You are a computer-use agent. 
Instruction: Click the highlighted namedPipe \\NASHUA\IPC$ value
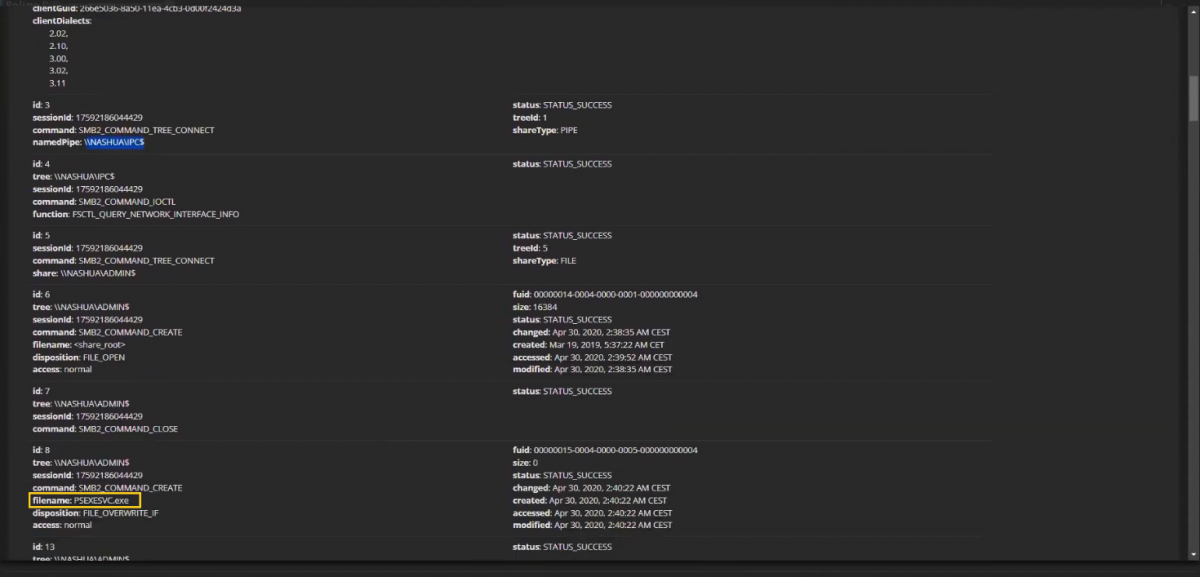coord(114,143)
